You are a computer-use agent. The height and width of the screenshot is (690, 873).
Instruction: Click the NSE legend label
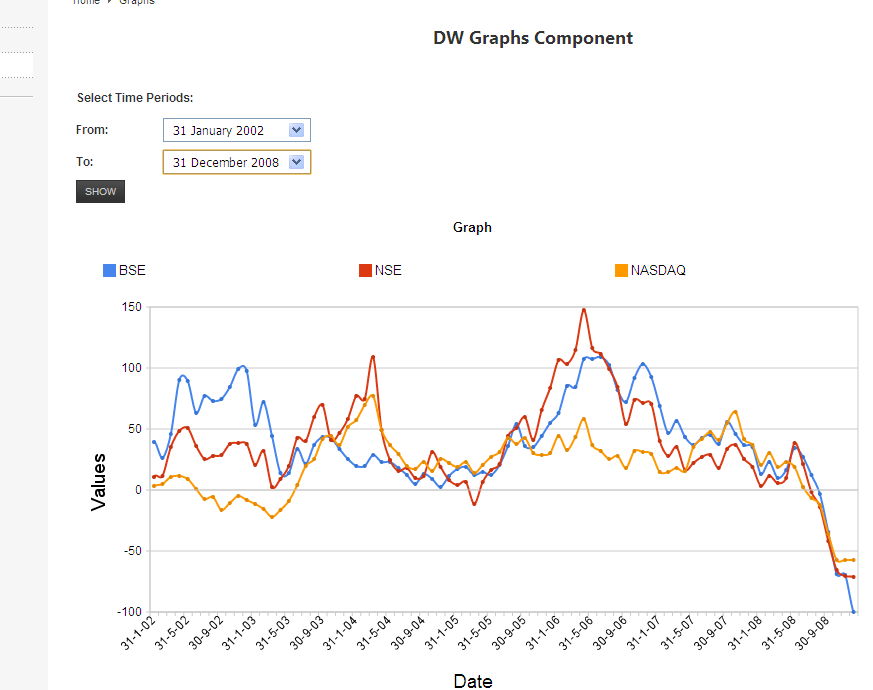tap(388, 271)
